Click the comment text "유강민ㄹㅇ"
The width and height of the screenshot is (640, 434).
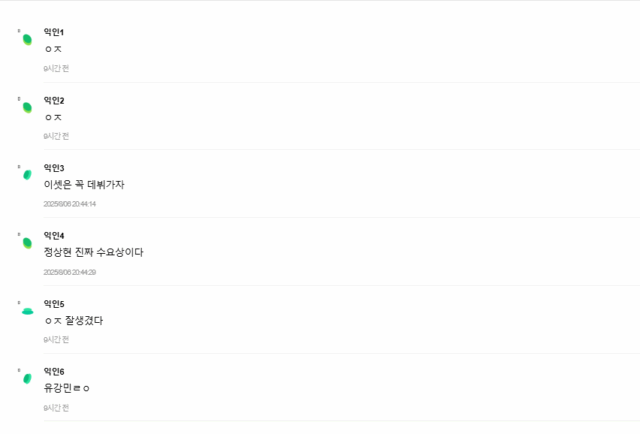pos(68,388)
